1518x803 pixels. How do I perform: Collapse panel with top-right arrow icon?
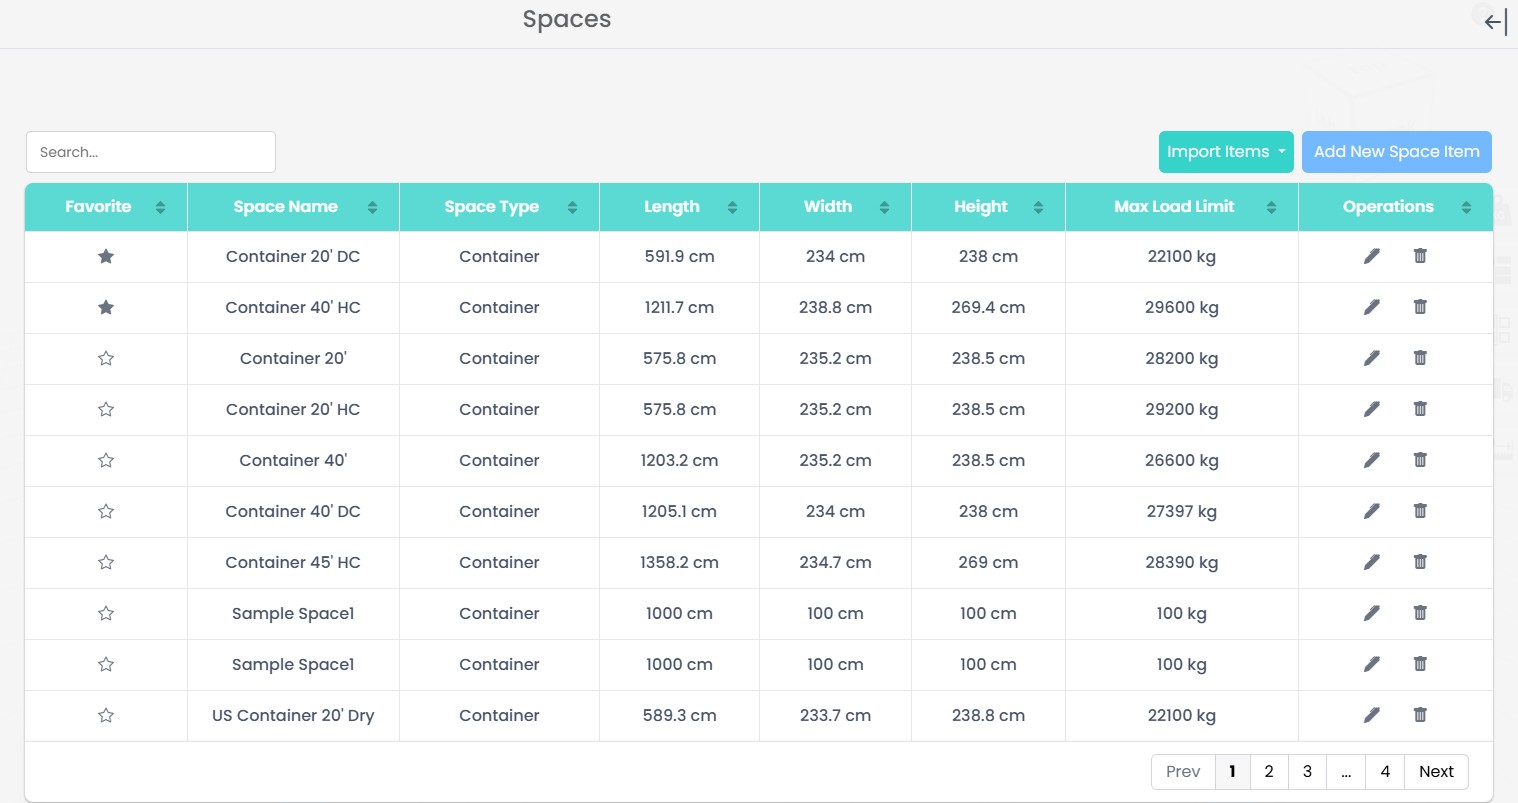[1495, 21]
